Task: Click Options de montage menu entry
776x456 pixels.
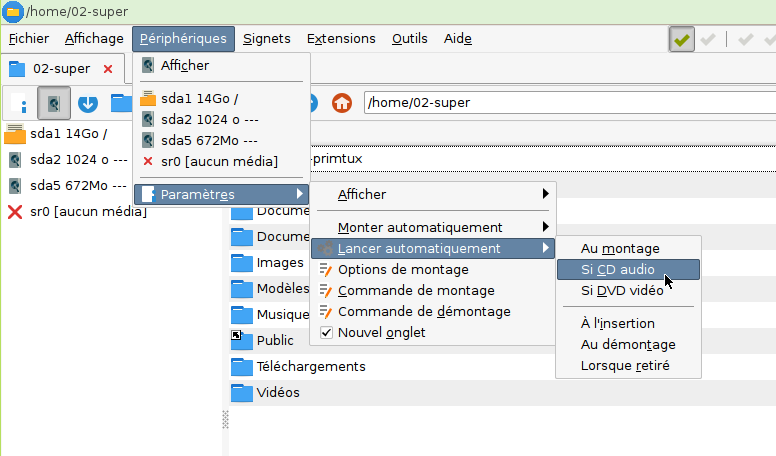Action: pos(433,270)
